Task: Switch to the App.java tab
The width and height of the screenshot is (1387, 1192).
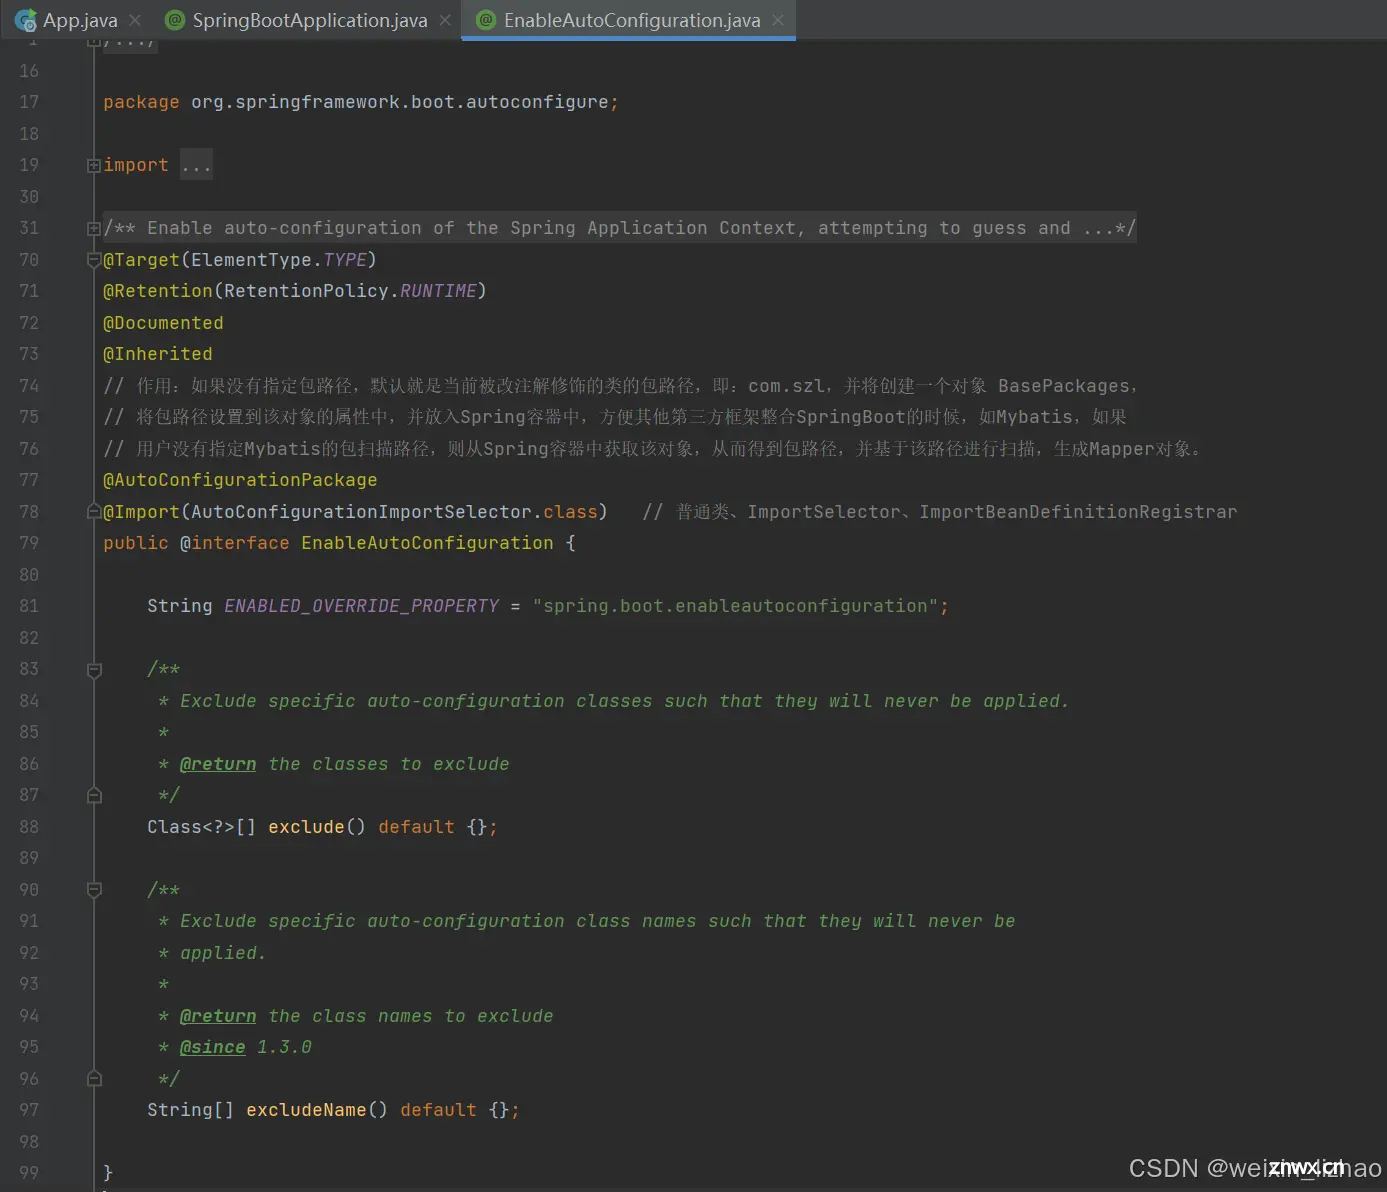Action: (79, 20)
